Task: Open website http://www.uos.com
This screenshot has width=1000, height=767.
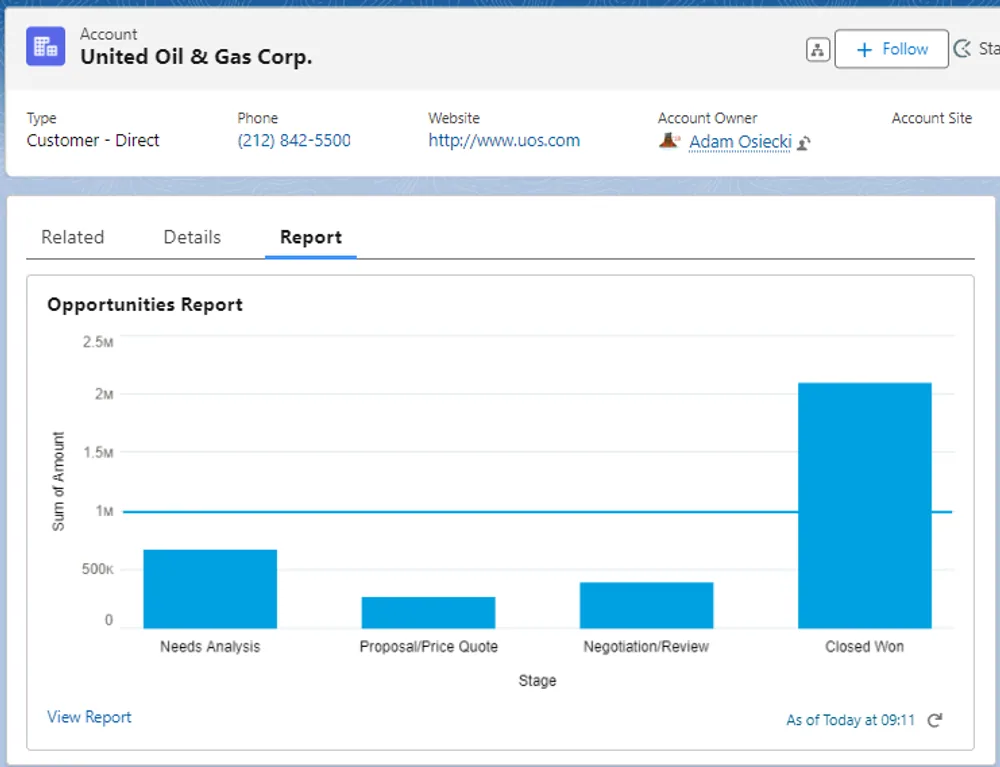Action: [504, 140]
